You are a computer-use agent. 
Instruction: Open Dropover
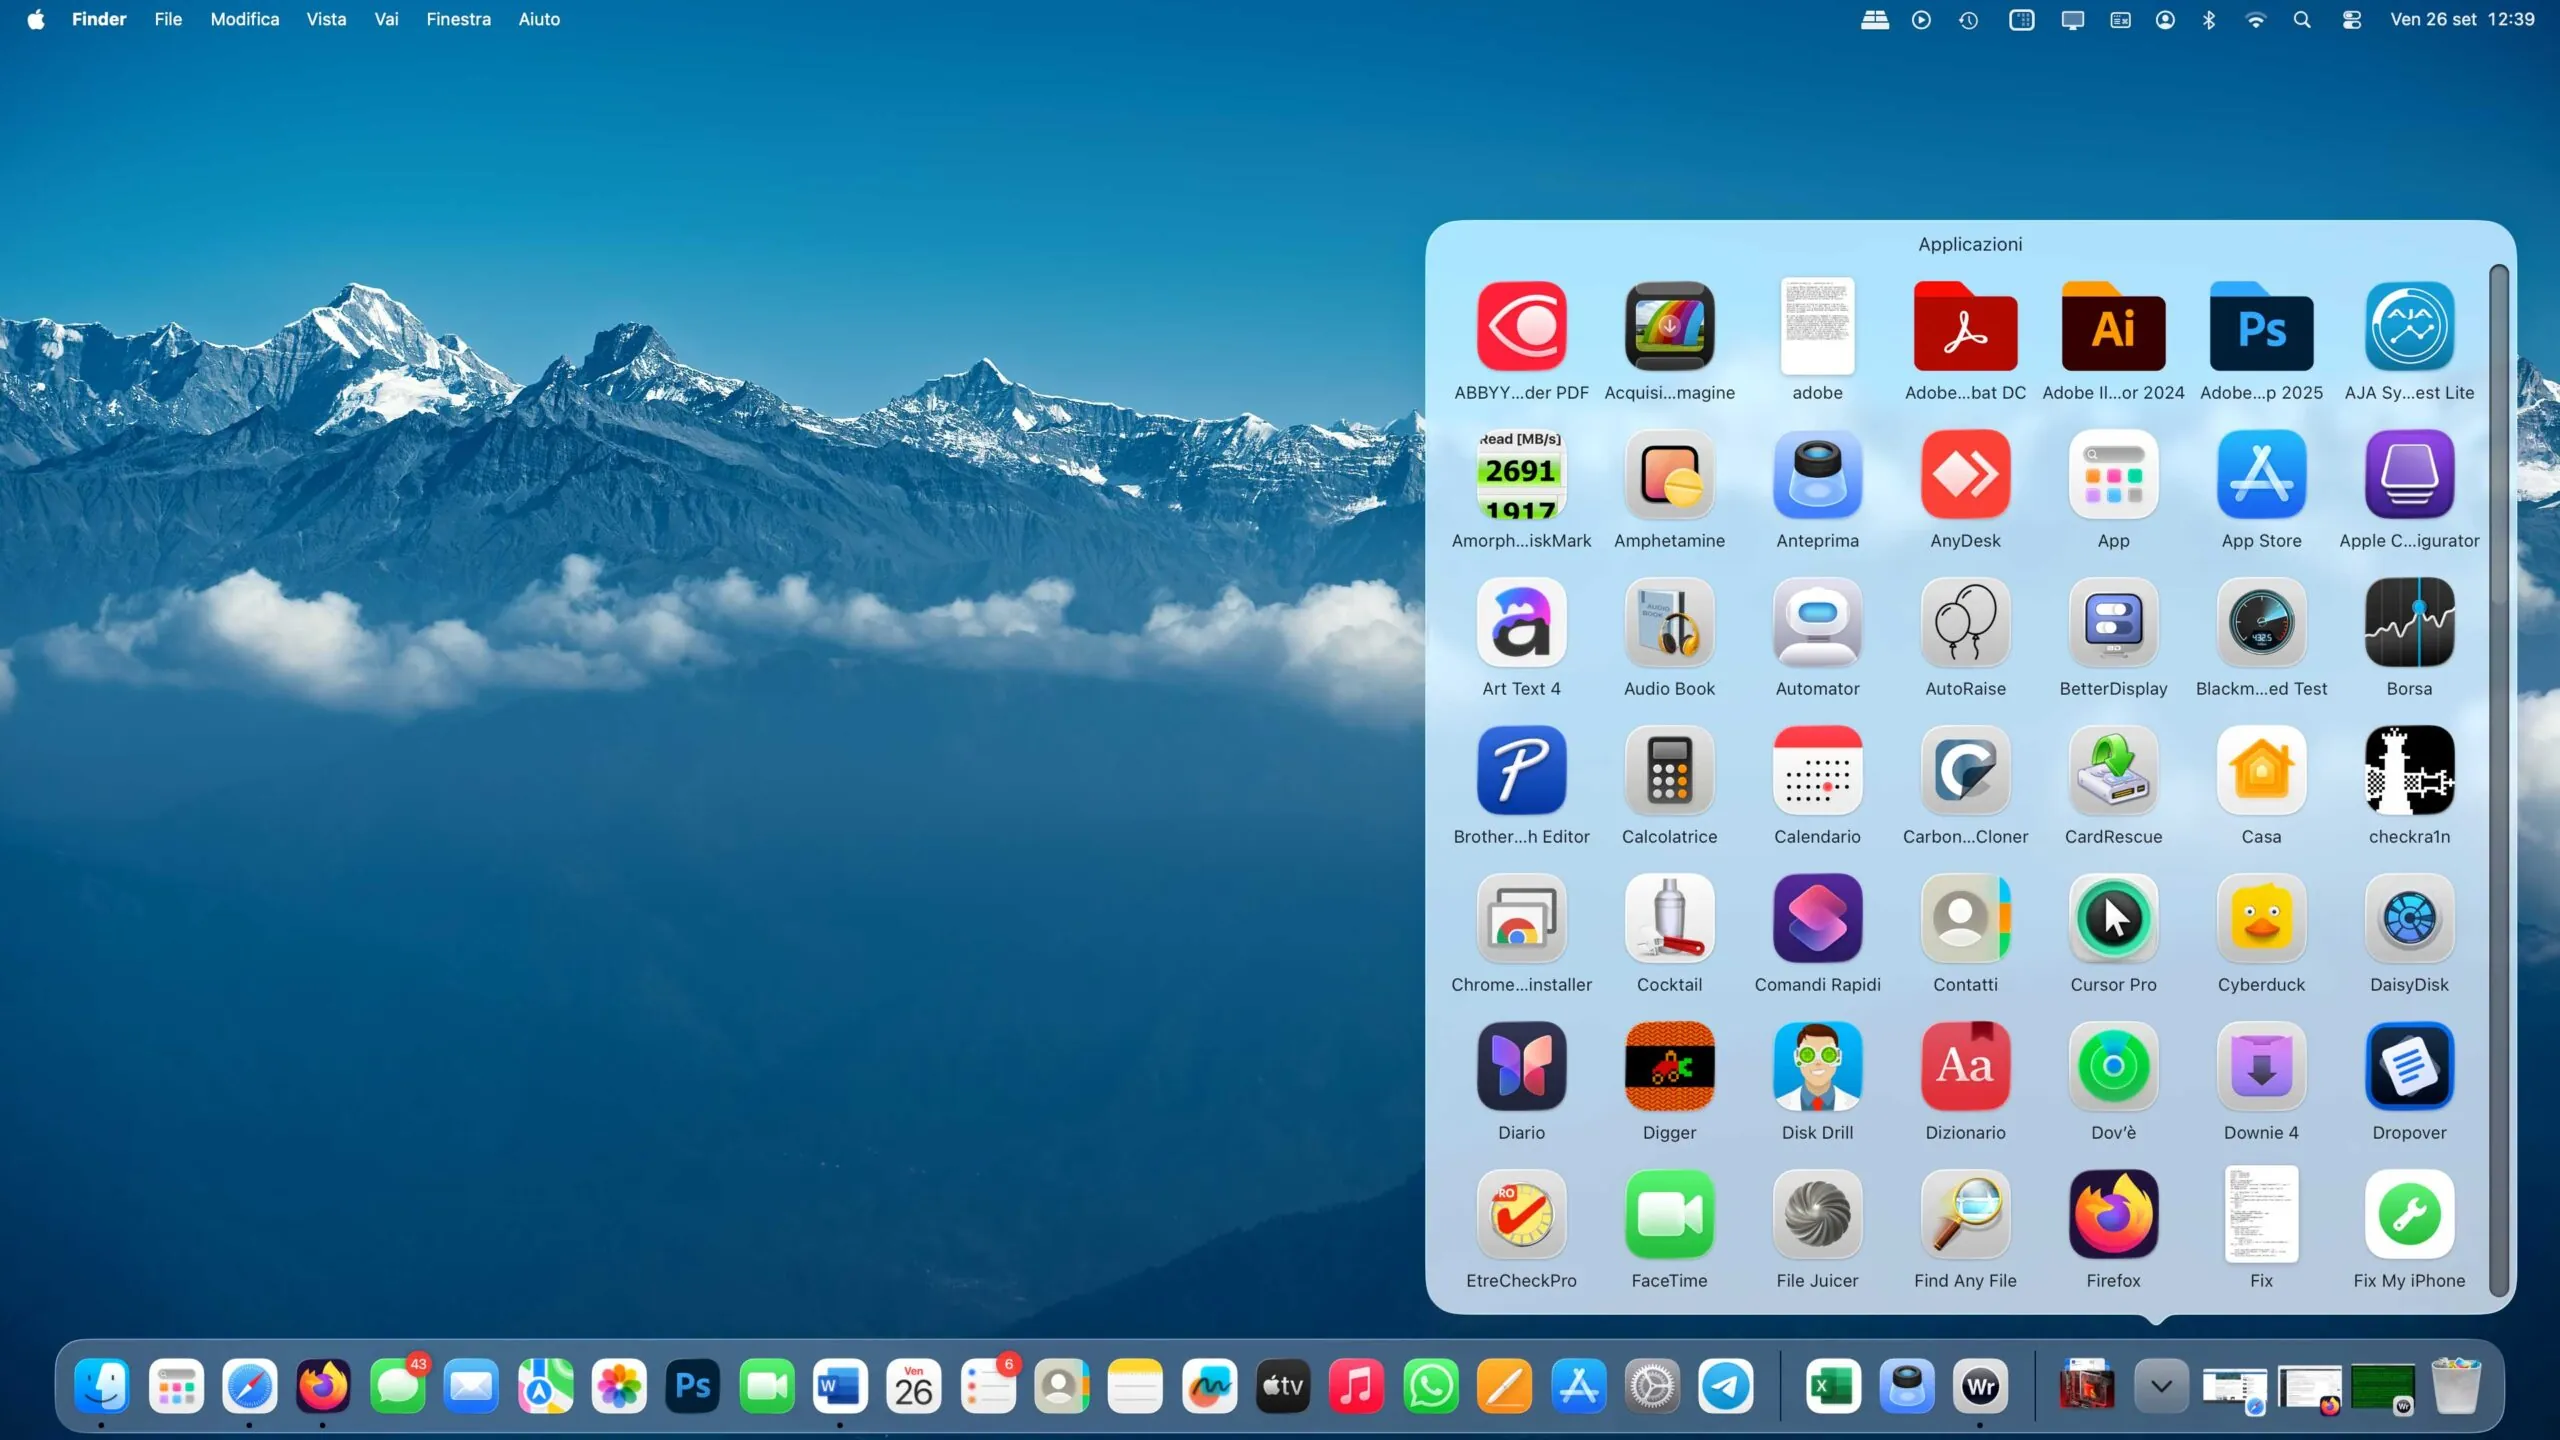tap(2409, 1066)
